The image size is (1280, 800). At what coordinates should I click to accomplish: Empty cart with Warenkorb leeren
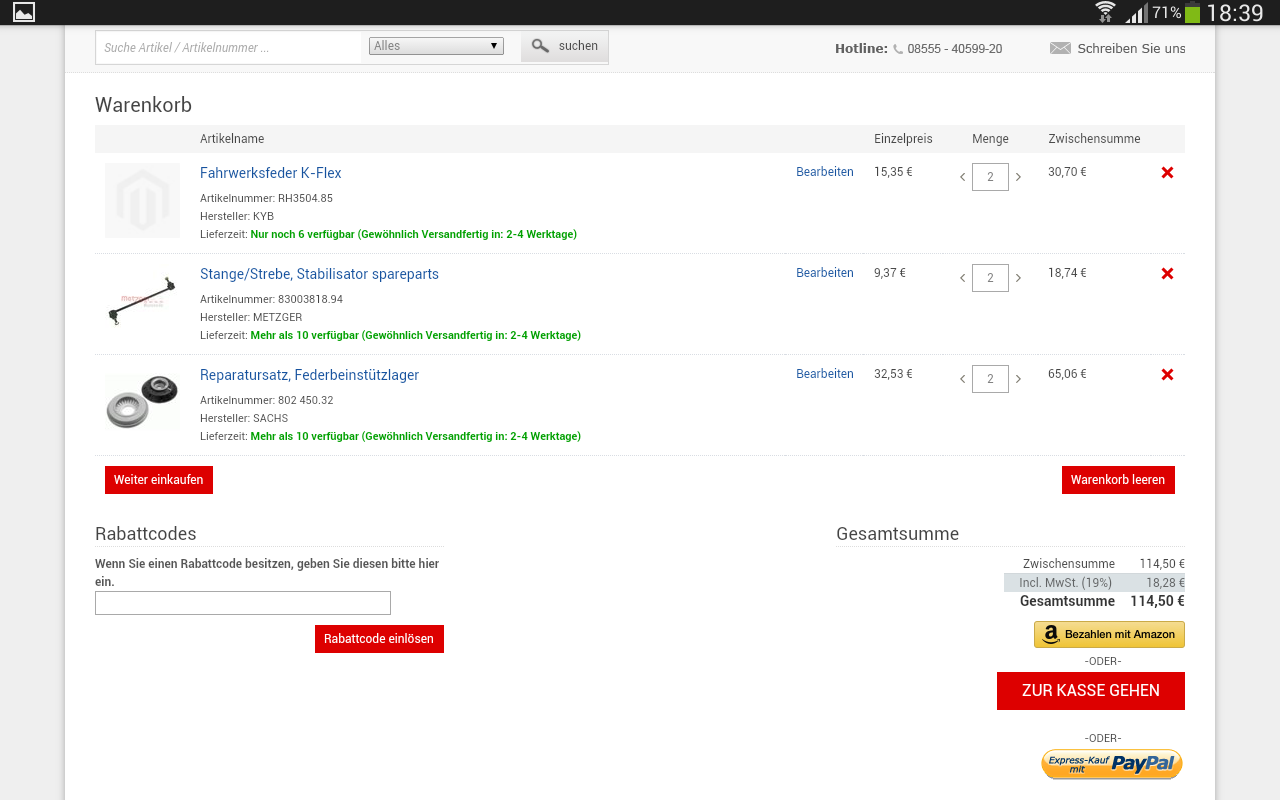click(x=1117, y=480)
